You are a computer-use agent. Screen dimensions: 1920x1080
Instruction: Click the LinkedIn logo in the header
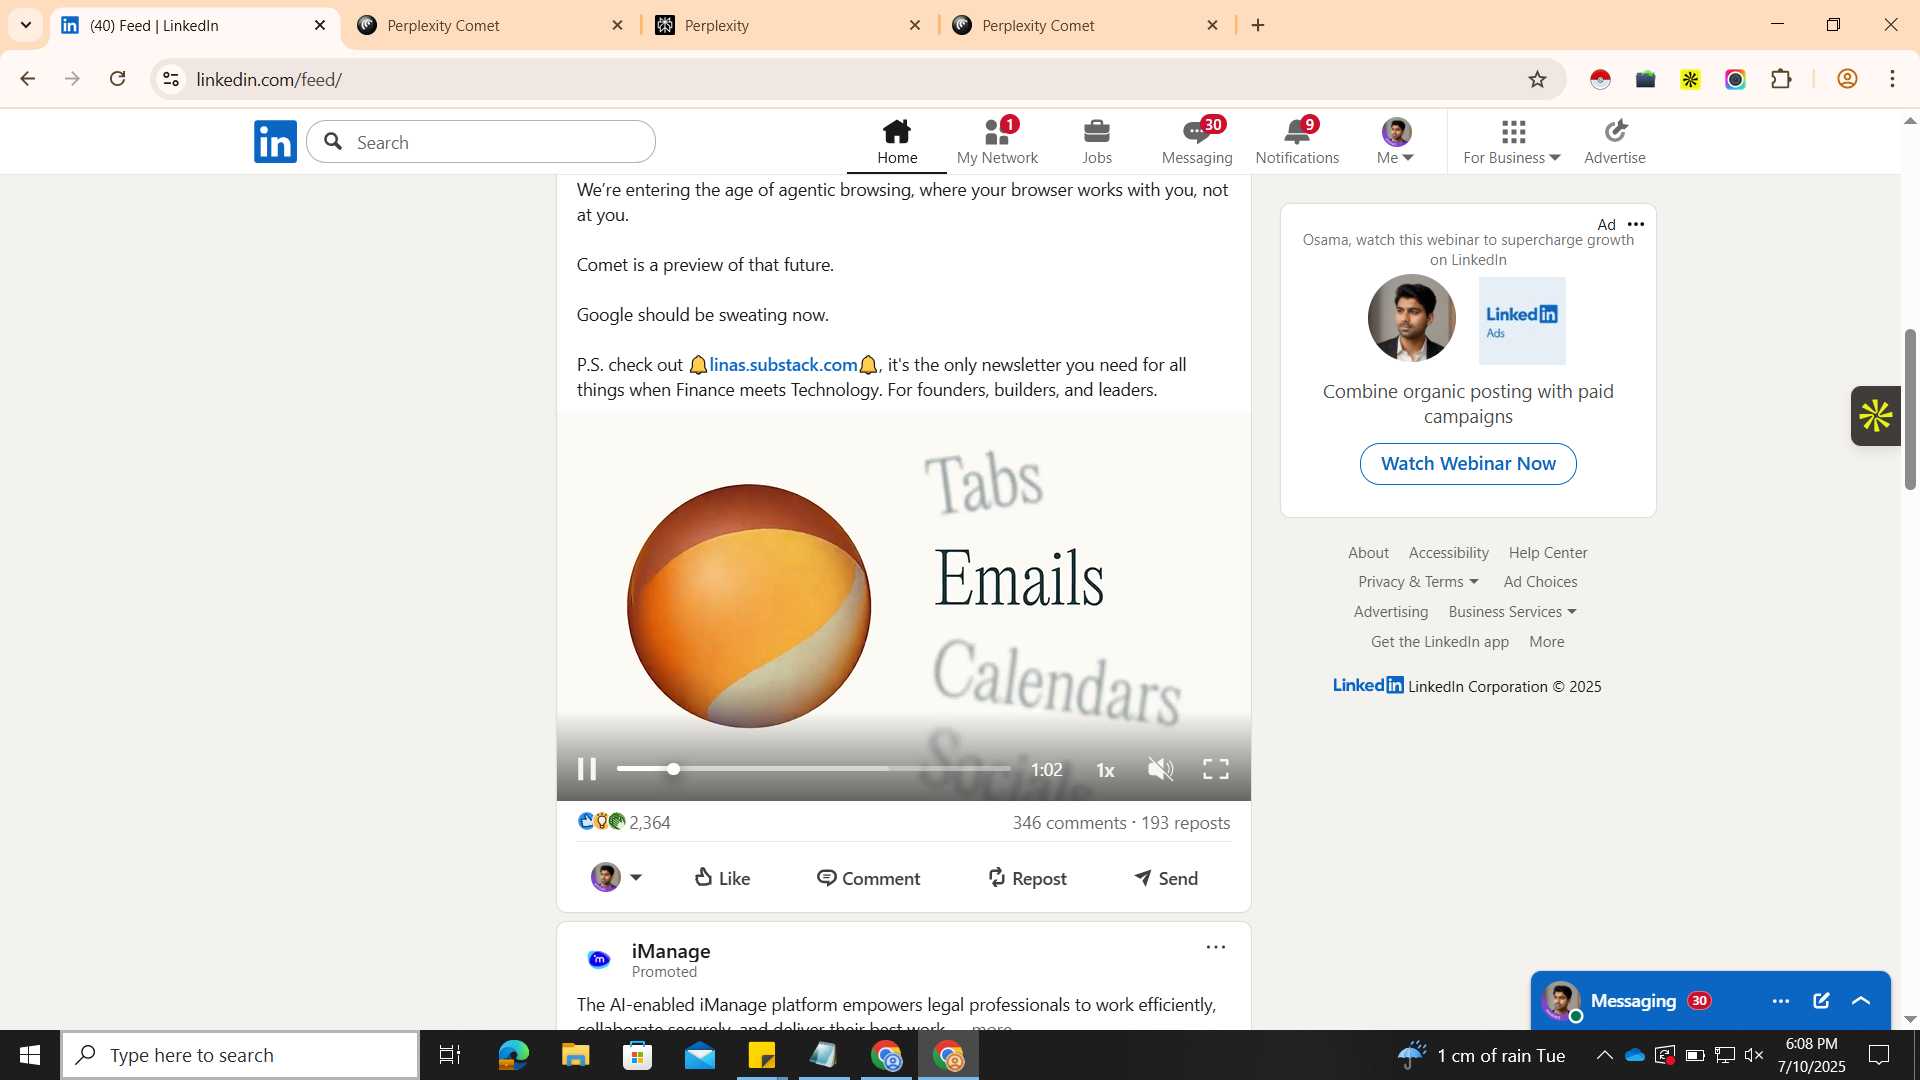(x=275, y=142)
